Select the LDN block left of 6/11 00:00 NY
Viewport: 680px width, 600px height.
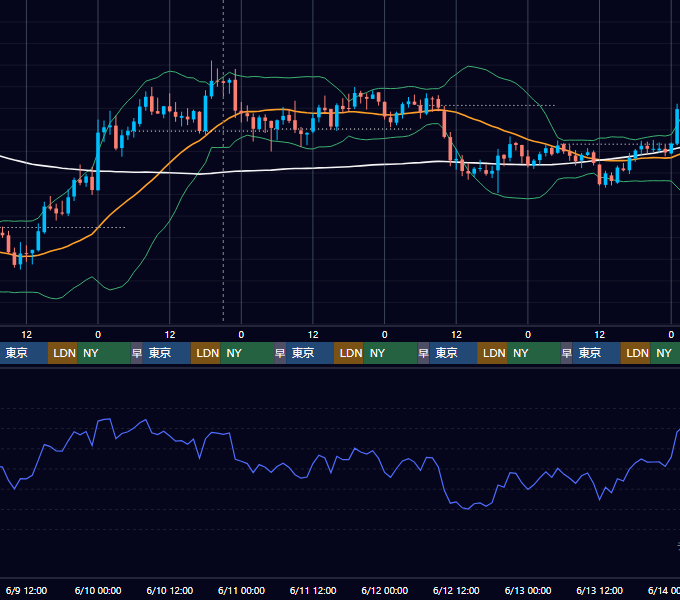click(x=206, y=353)
